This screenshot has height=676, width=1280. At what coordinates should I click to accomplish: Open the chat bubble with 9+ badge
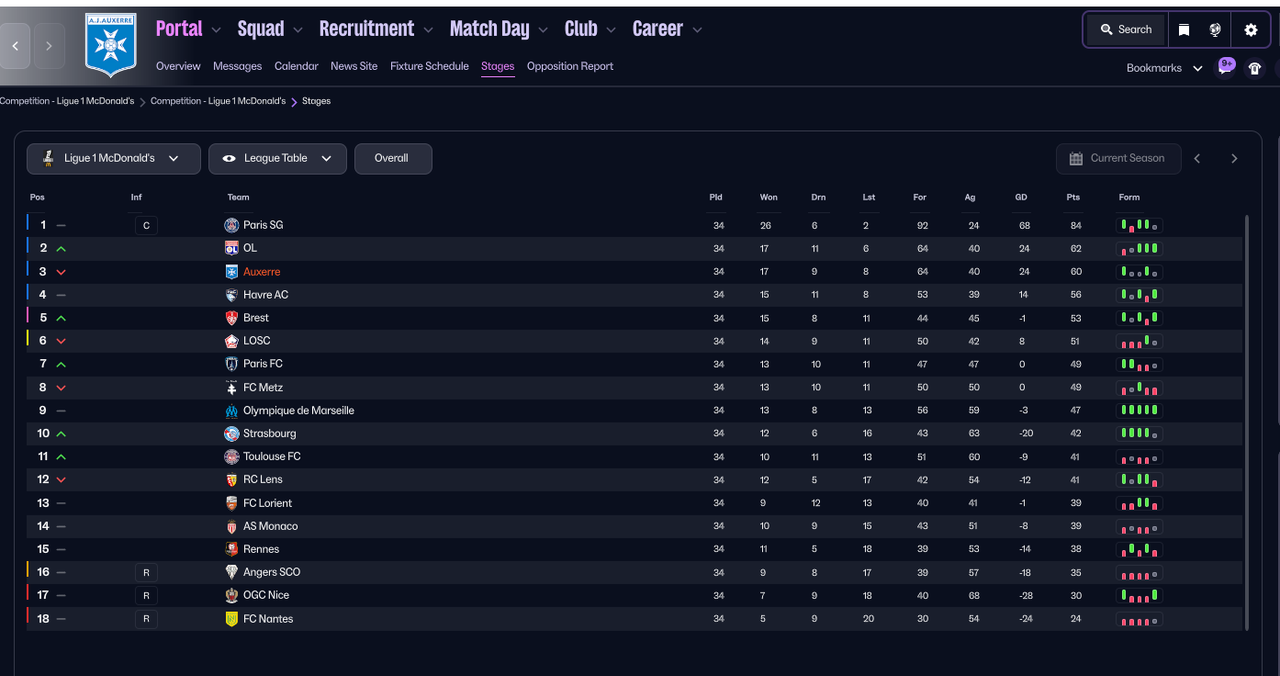[1226, 67]
